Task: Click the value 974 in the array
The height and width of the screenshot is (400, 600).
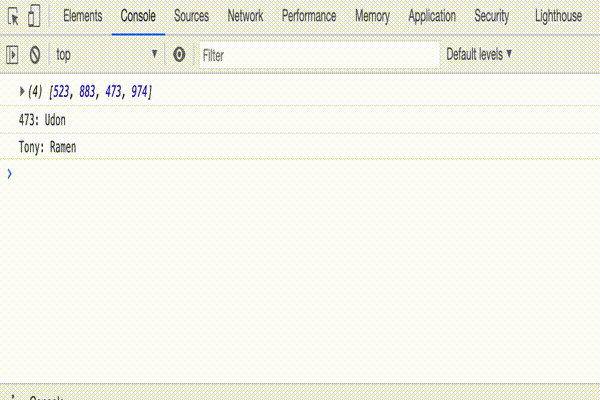Action: 139,92
